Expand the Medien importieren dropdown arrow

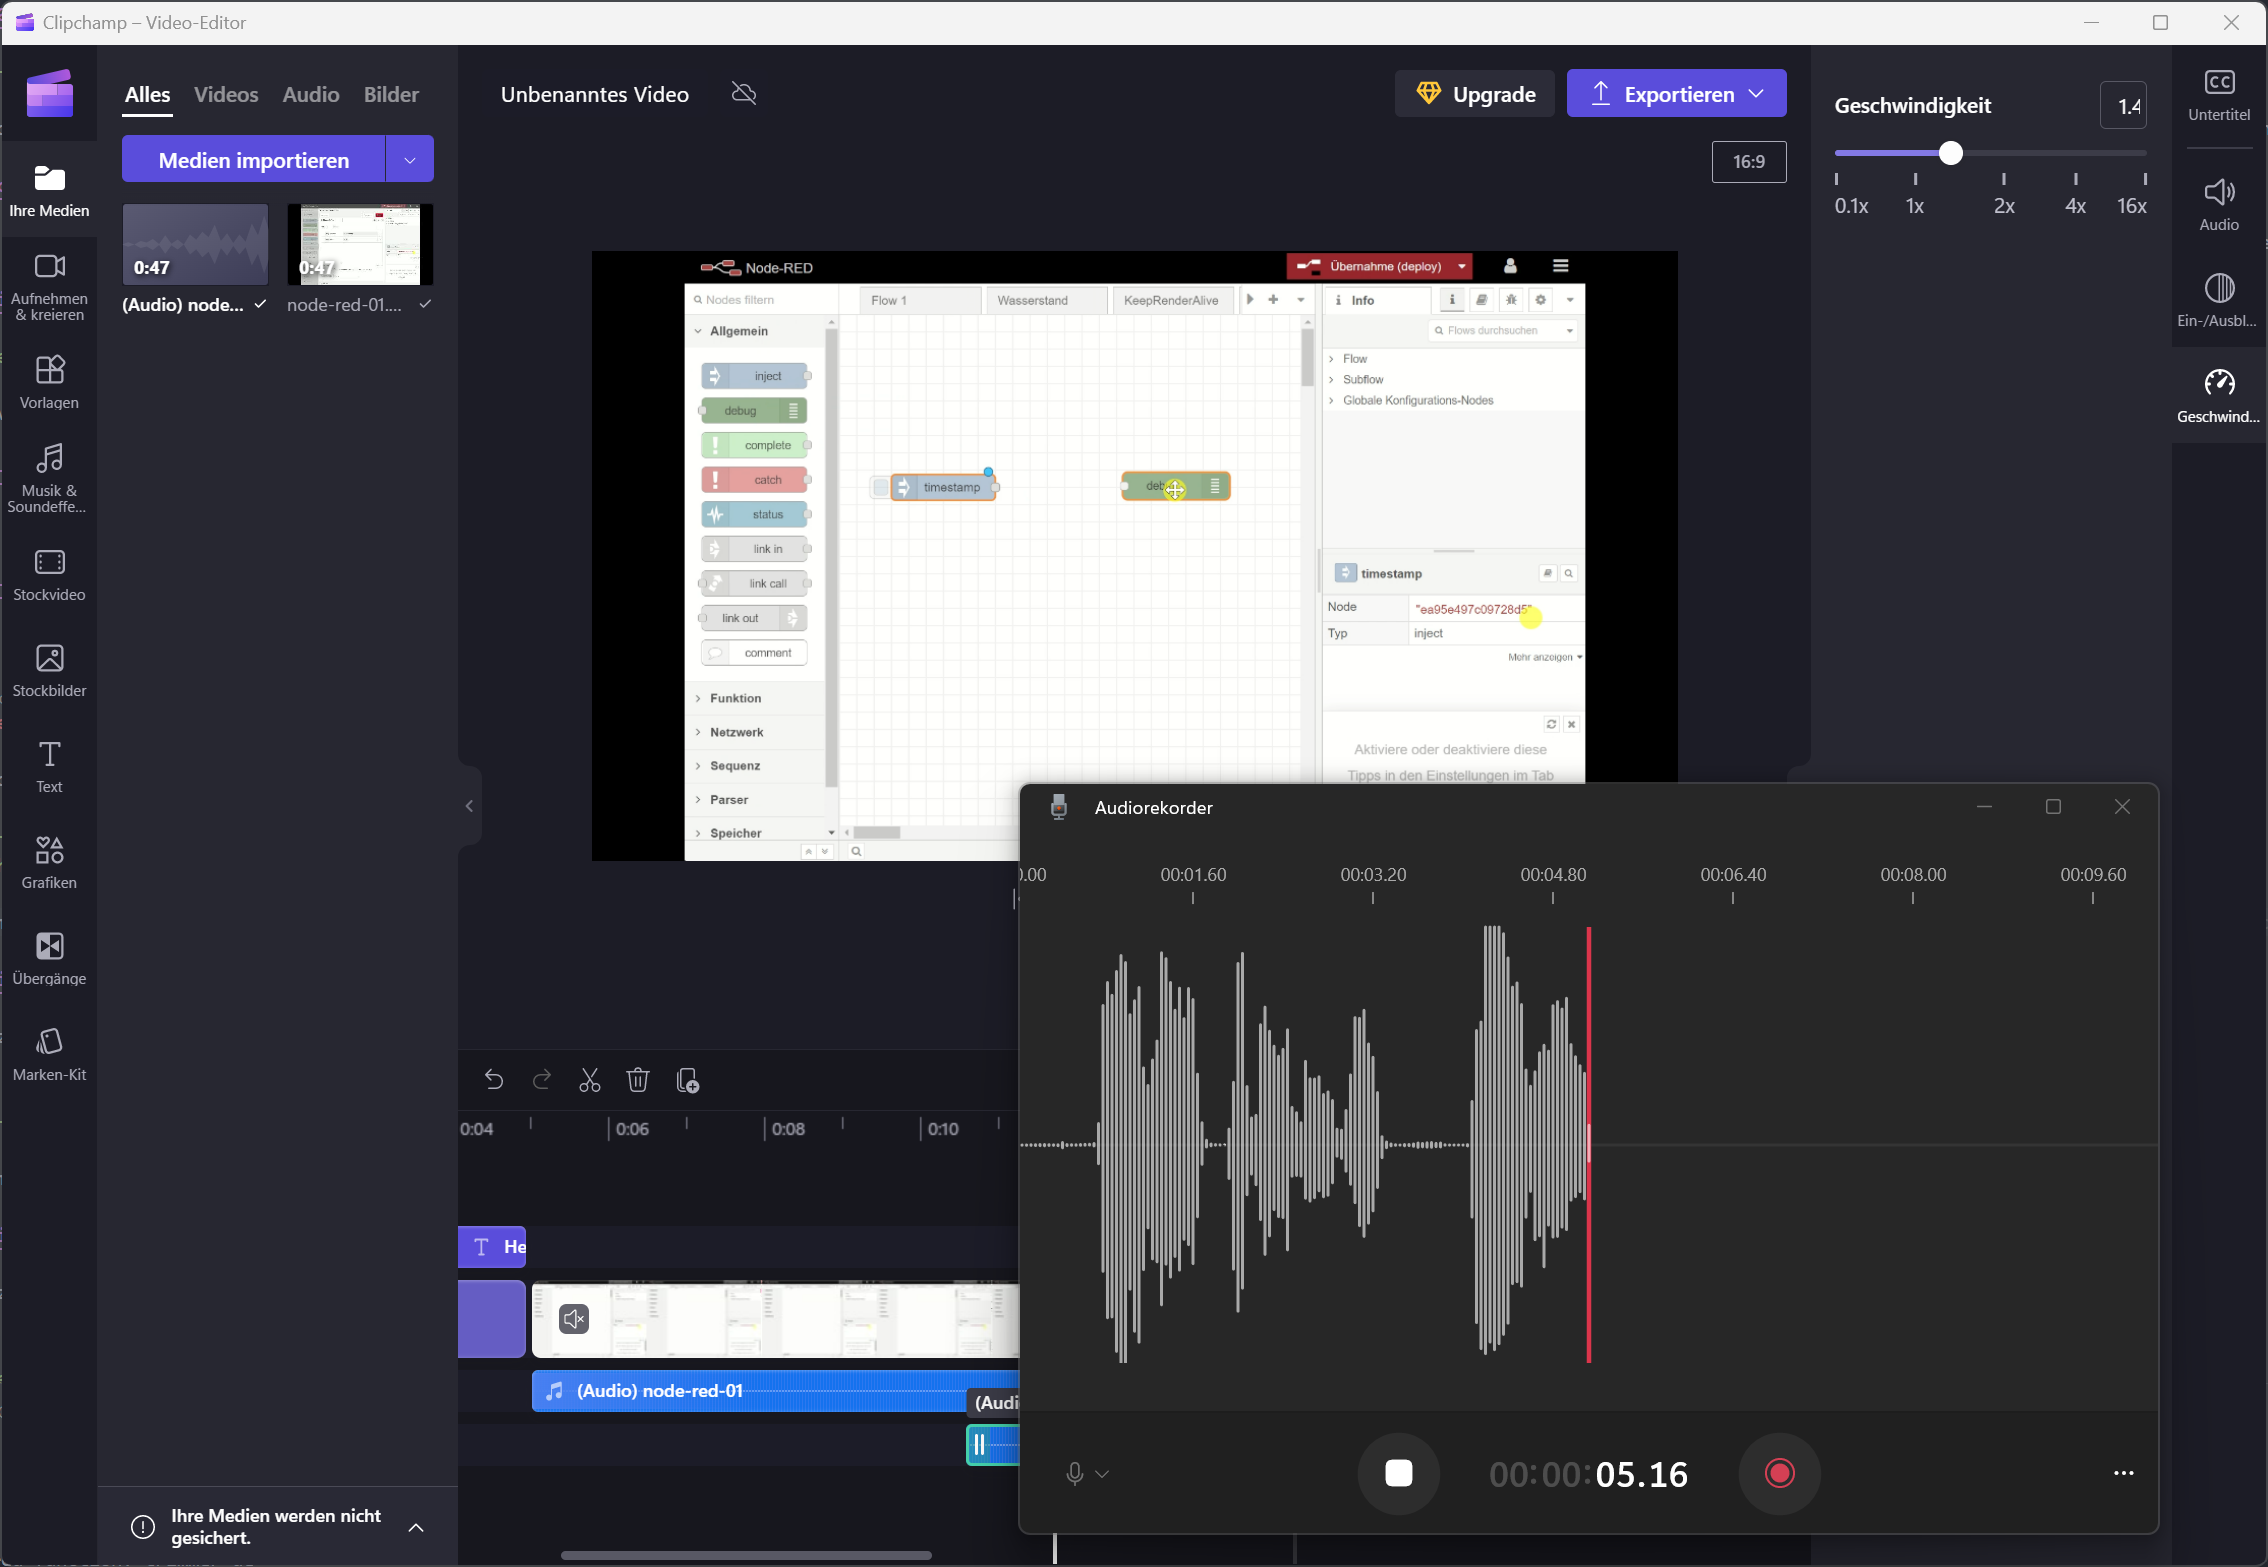point(408,159)
